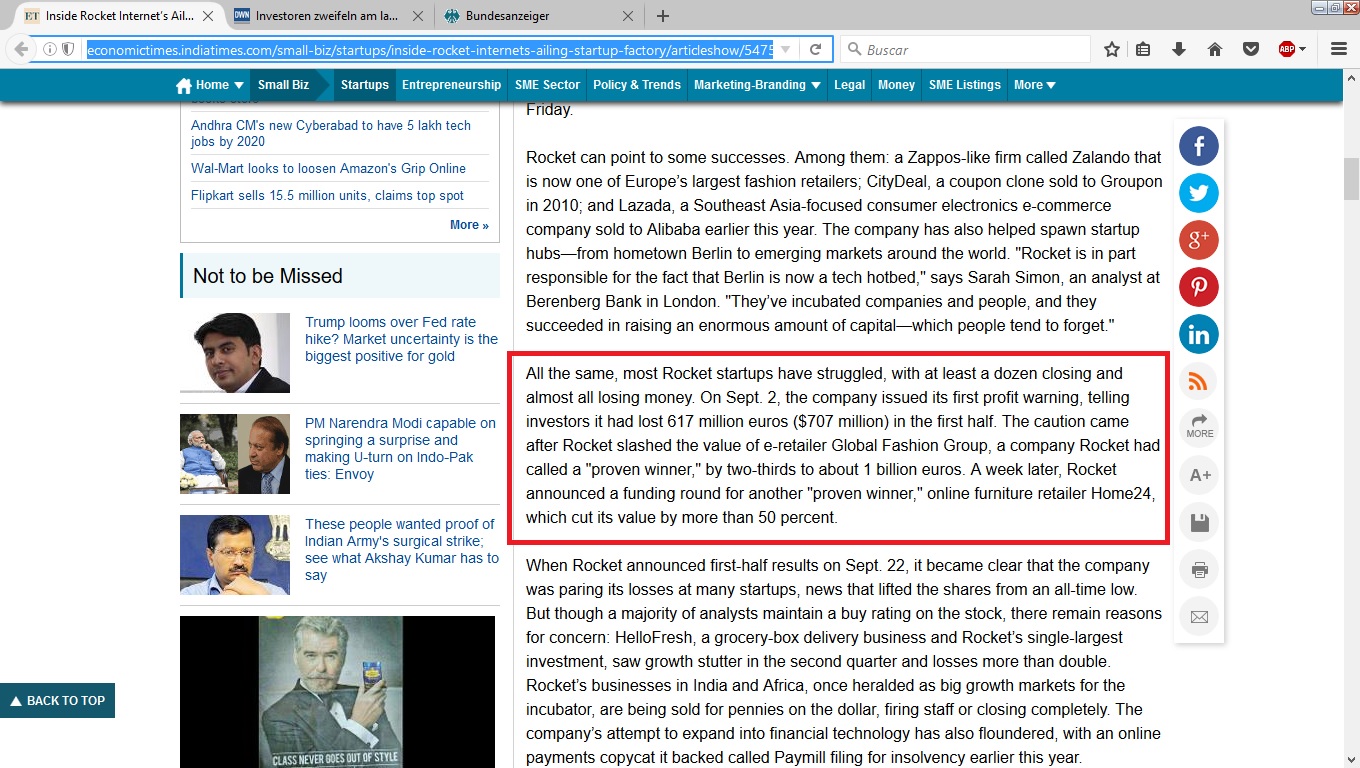Show site information icon in address bar
The width and height of the screenshot is (1360, 768).
50,49
